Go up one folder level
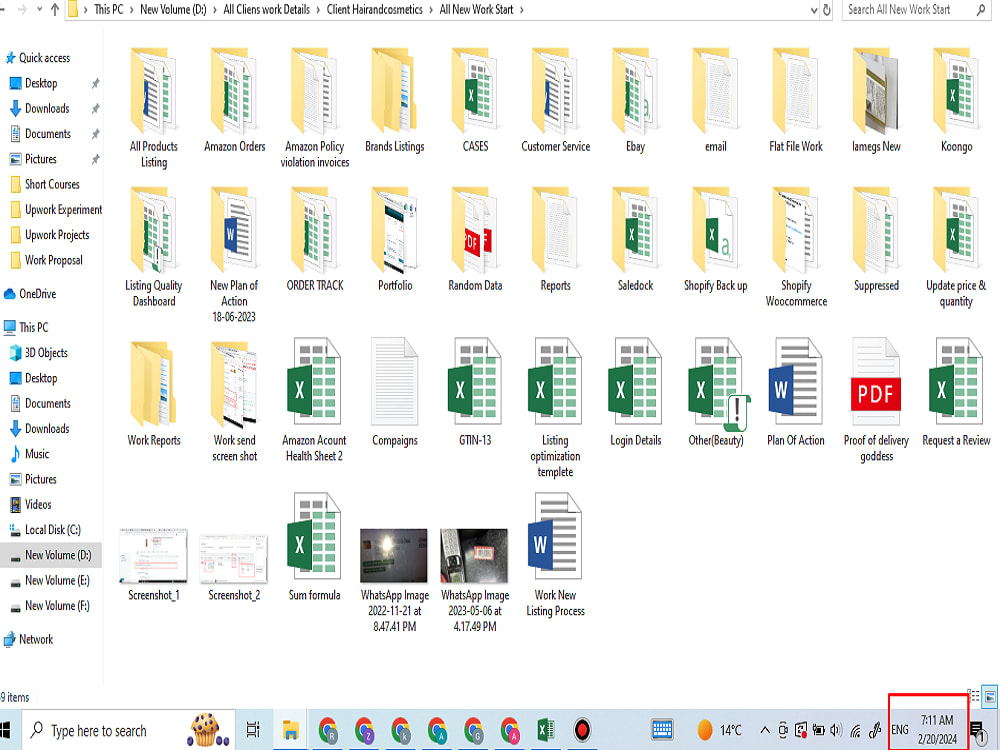Image resolution: width=1000 pixels, height=750 pixels. tap(55, 10)
